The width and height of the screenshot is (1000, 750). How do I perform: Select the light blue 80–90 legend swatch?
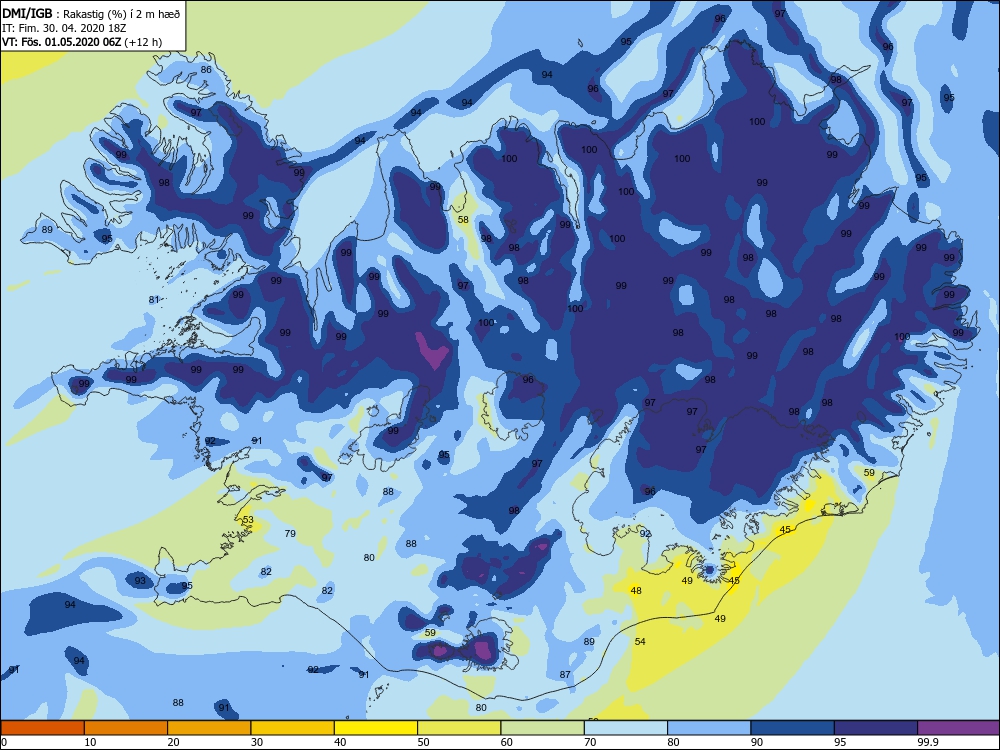709,728
